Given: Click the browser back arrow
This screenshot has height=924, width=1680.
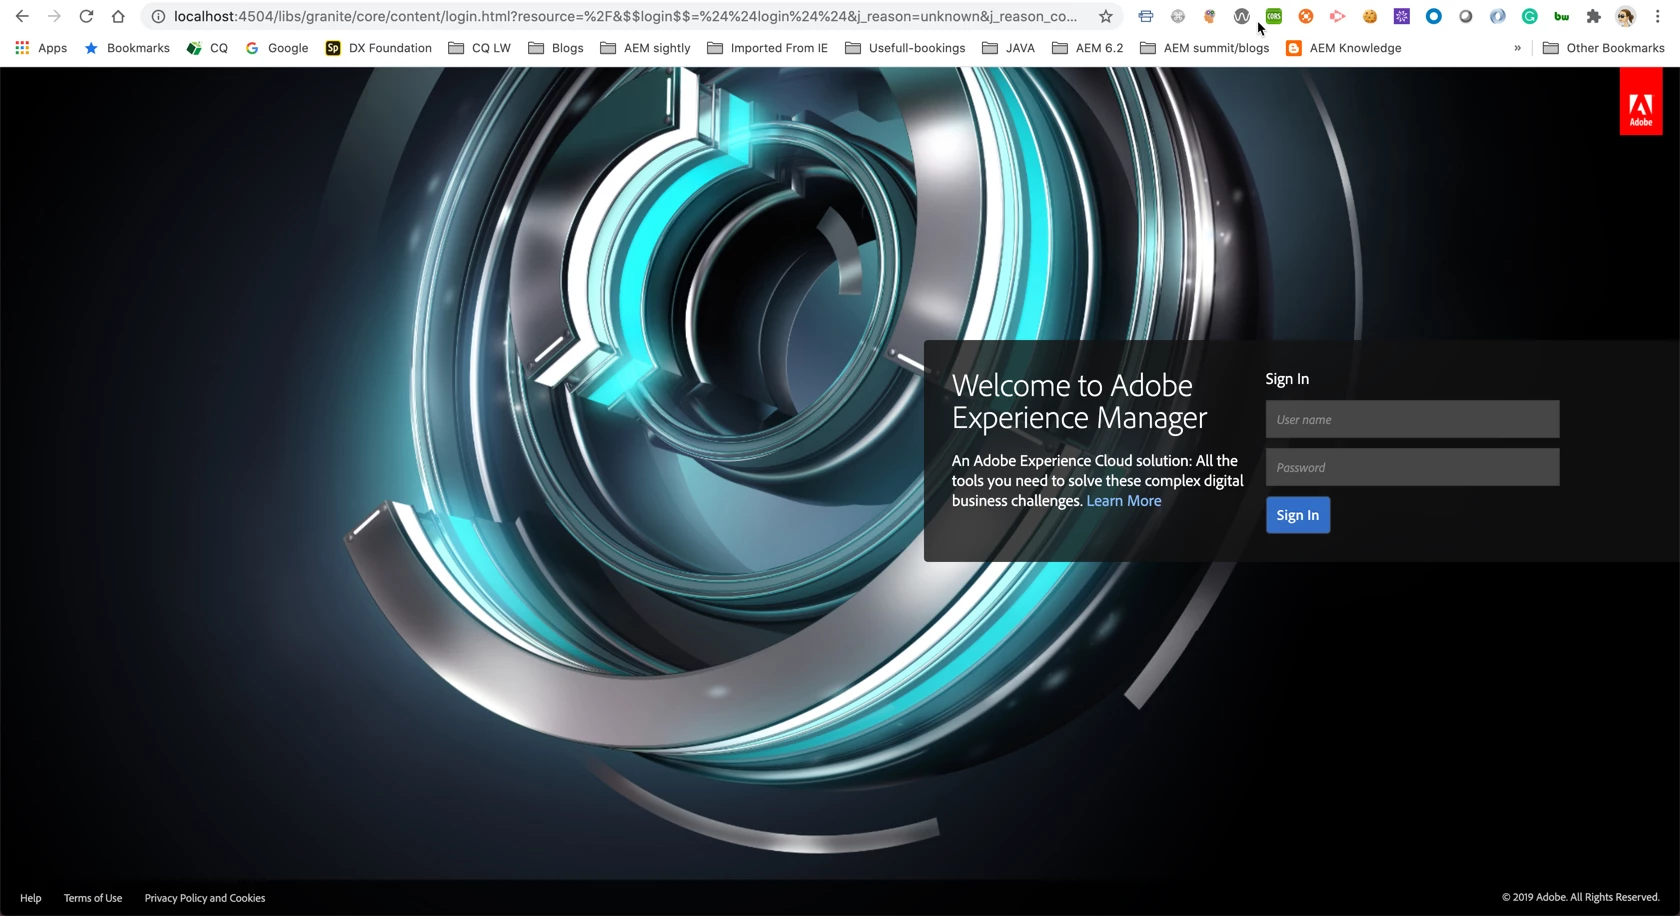Looking at the screenshot, I should (22, 16).
